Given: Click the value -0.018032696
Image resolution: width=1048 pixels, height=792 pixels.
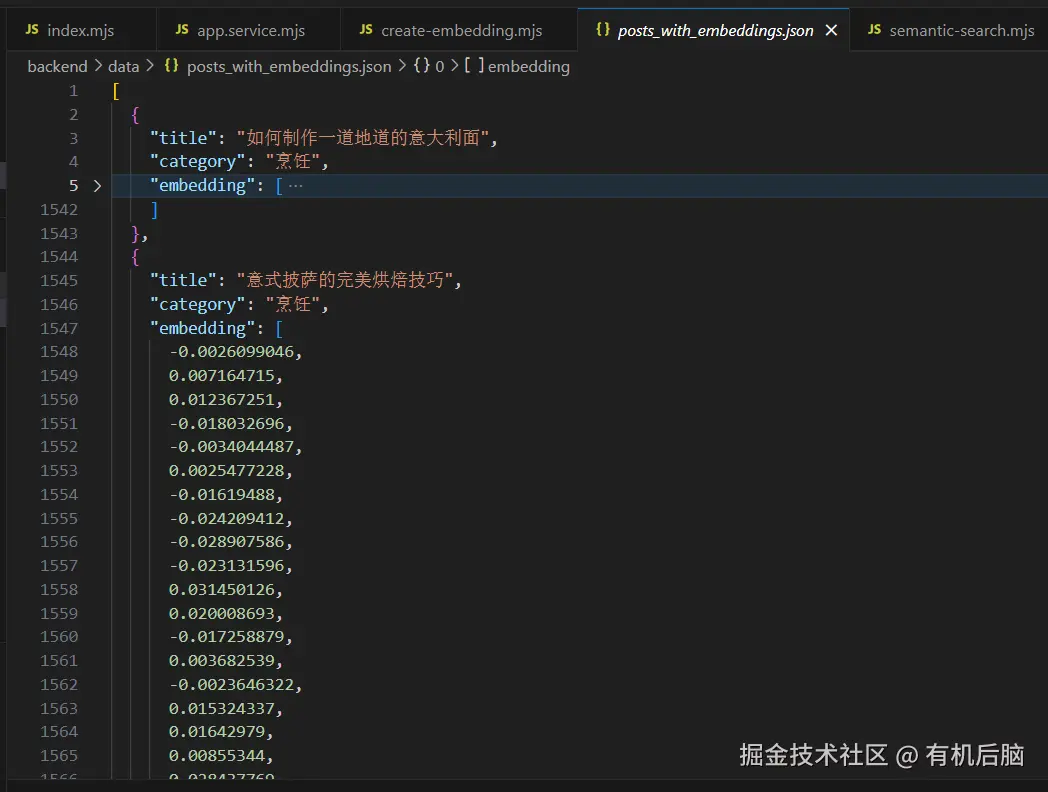Looking at the screenshot, I should 227,424.
